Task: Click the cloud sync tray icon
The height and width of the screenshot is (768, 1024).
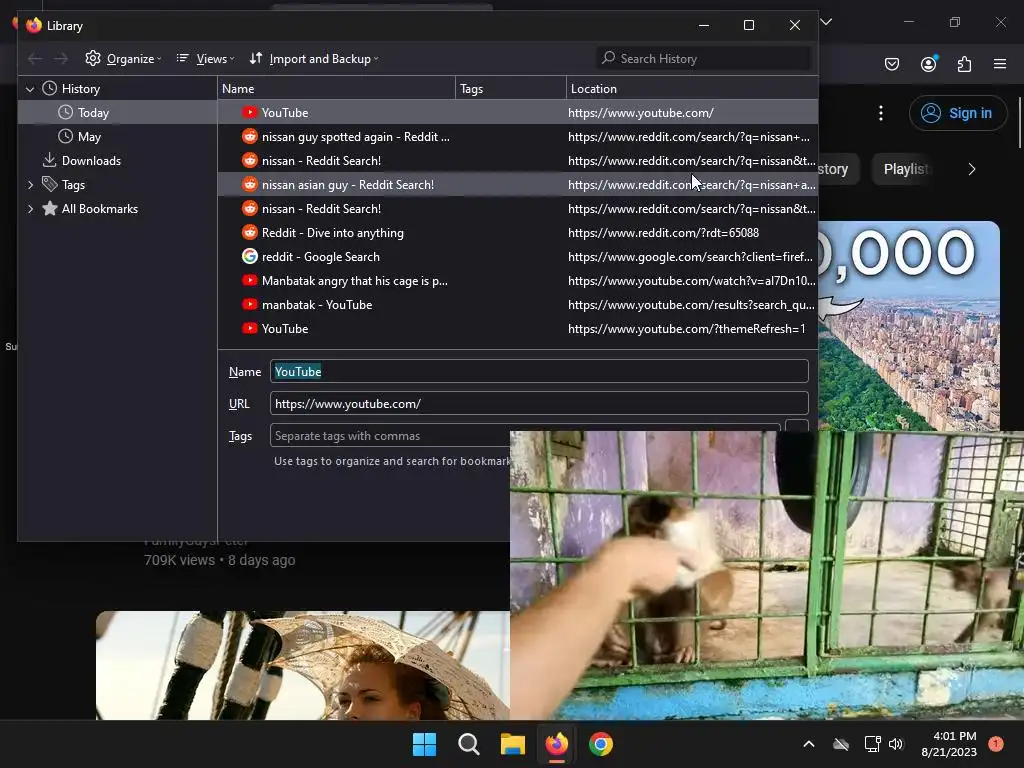Action: [x=841, y=744]
